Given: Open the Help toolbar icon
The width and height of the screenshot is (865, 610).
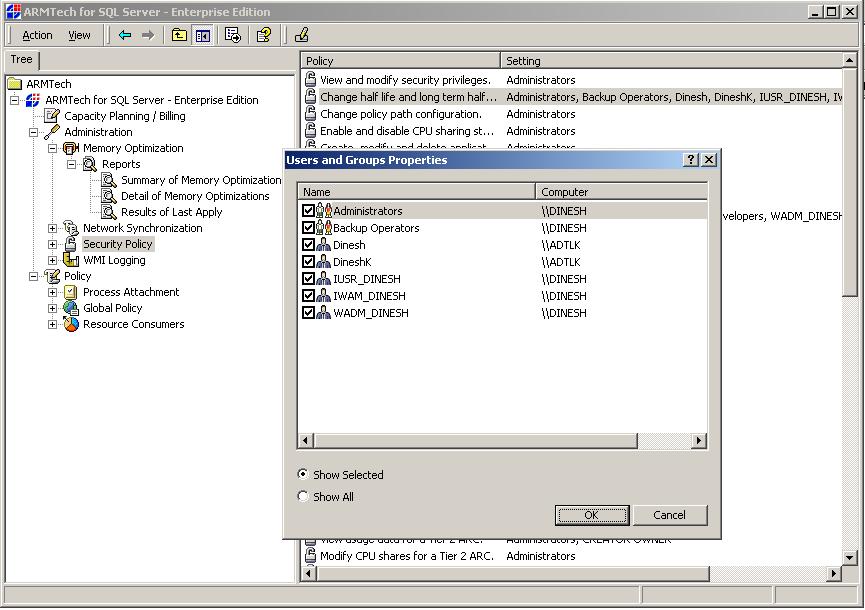Looking at the screenshot, I should coord(264,35).
